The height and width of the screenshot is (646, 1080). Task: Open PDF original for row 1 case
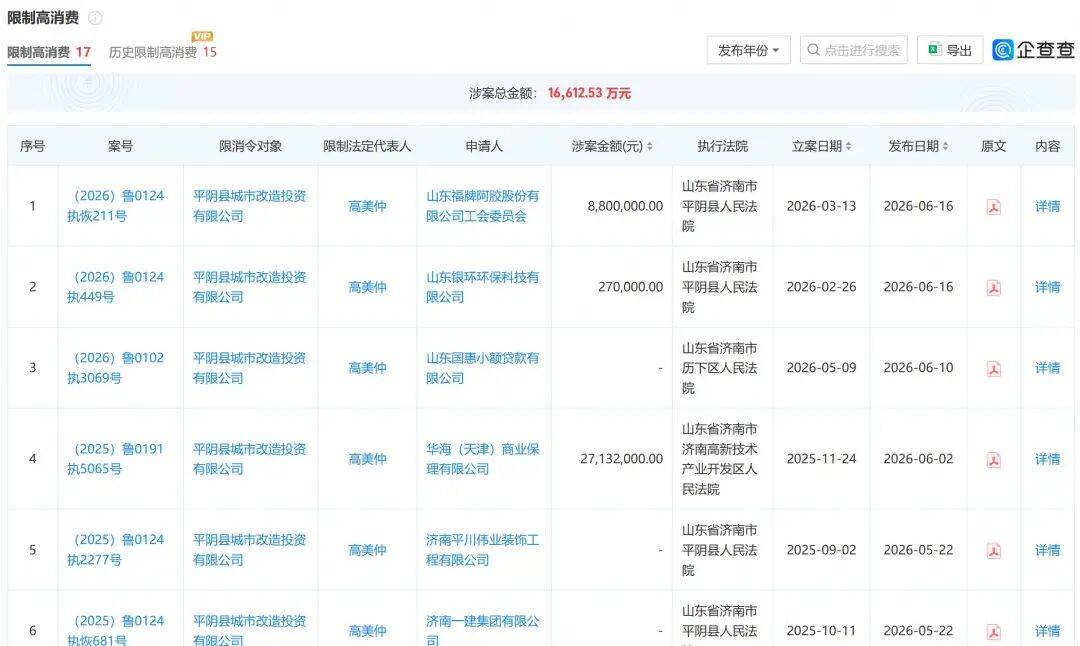click(993, 207)
